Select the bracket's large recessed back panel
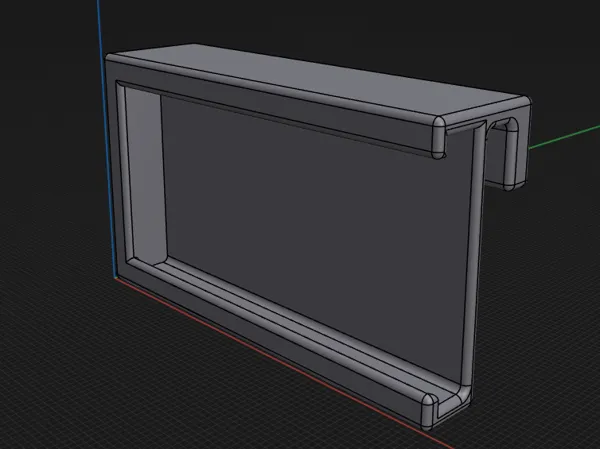This screenshot has width=600, height=449. pos(314,237)
